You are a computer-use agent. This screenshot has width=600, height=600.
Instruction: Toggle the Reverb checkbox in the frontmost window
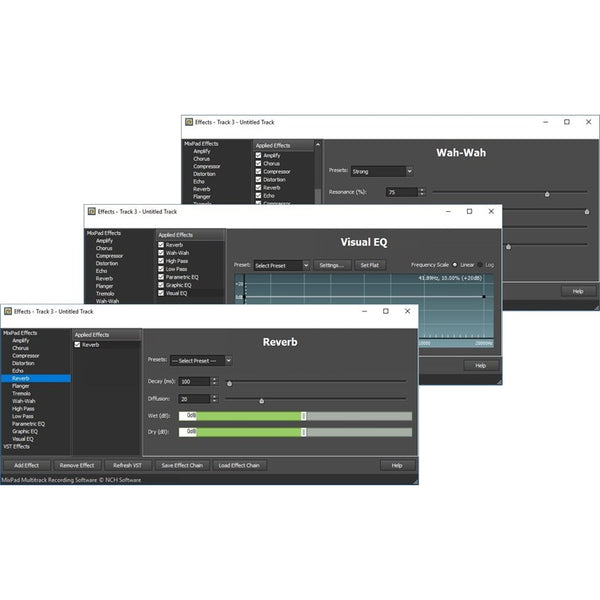click(x=78, y=344)
